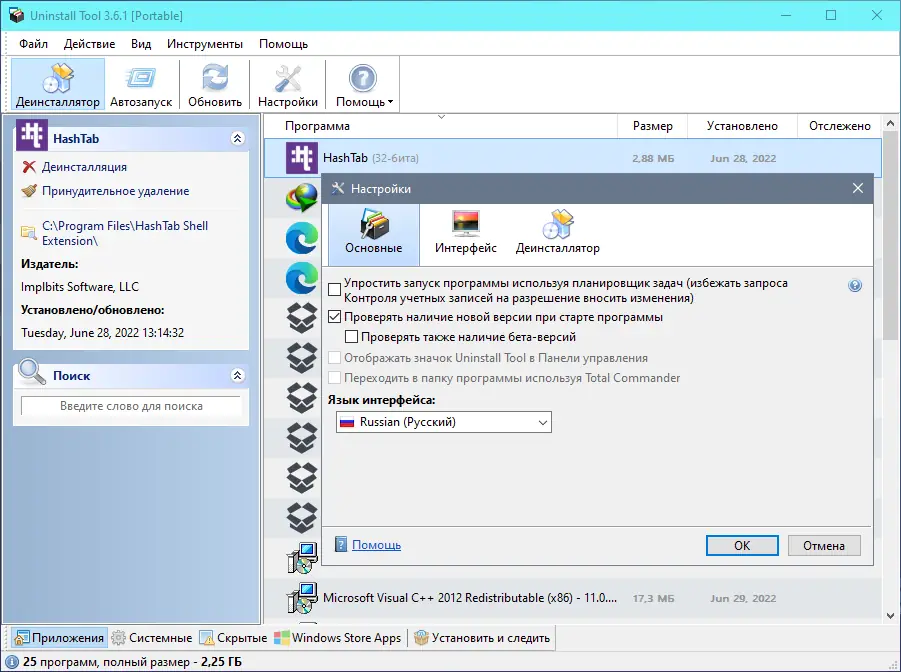Click the broom icon for forced removal
This screenshot has height=672, width=901.
coord(29,191)
